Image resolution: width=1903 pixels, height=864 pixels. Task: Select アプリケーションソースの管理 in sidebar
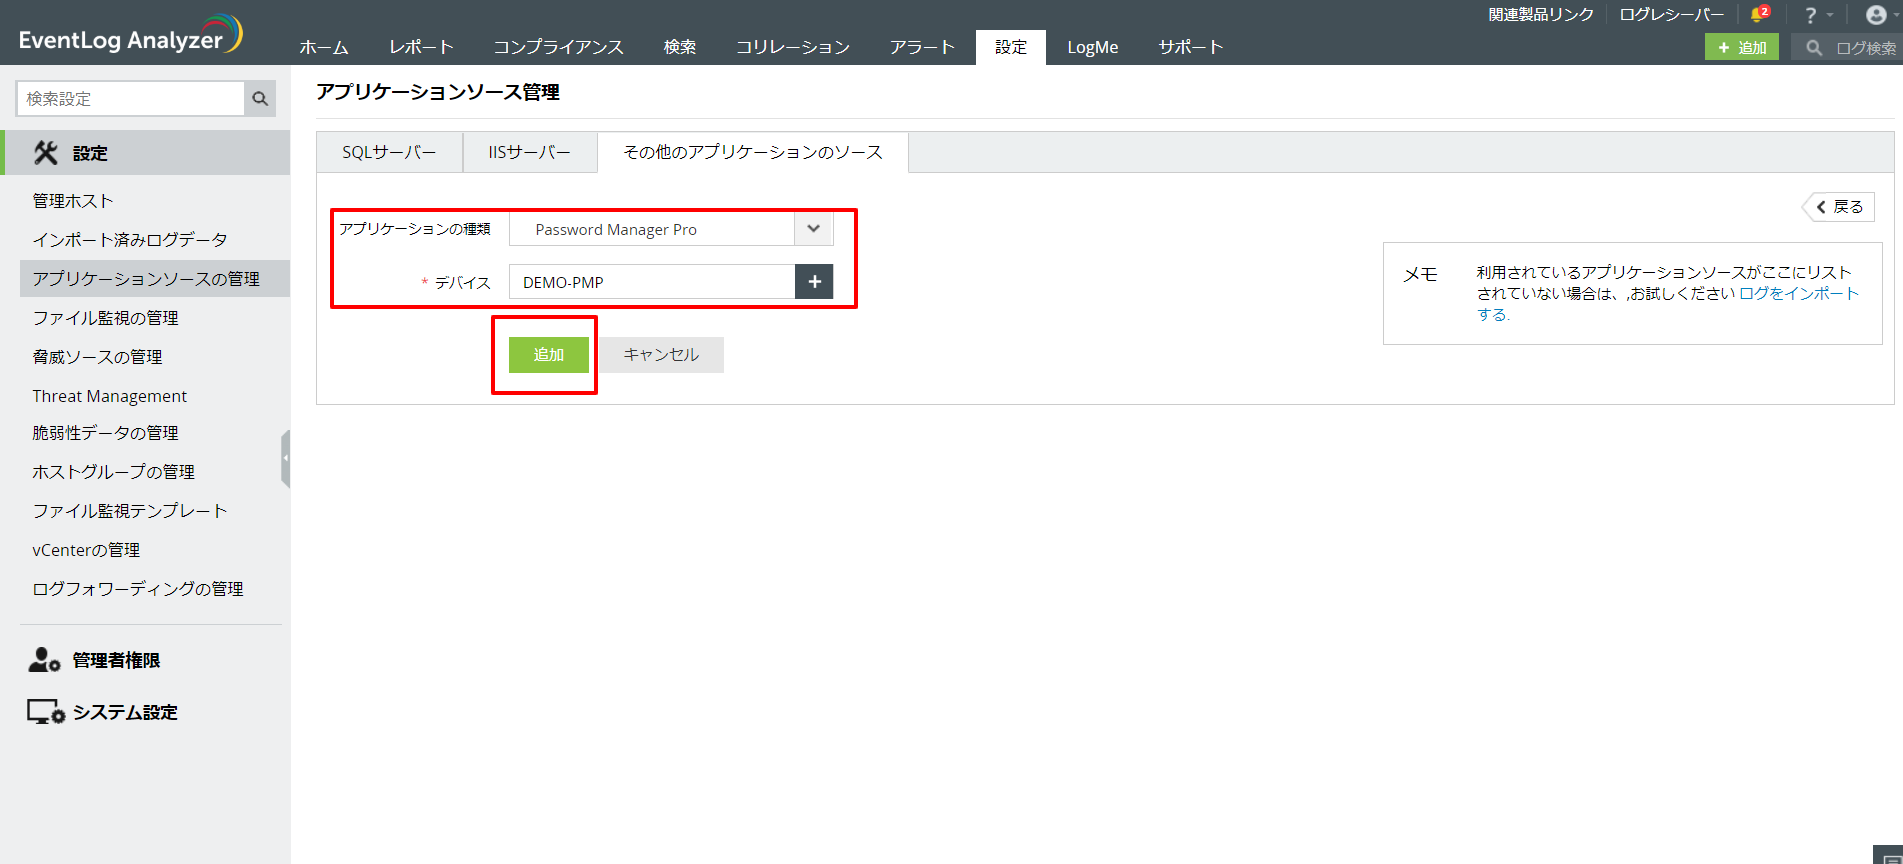(155, 279)
